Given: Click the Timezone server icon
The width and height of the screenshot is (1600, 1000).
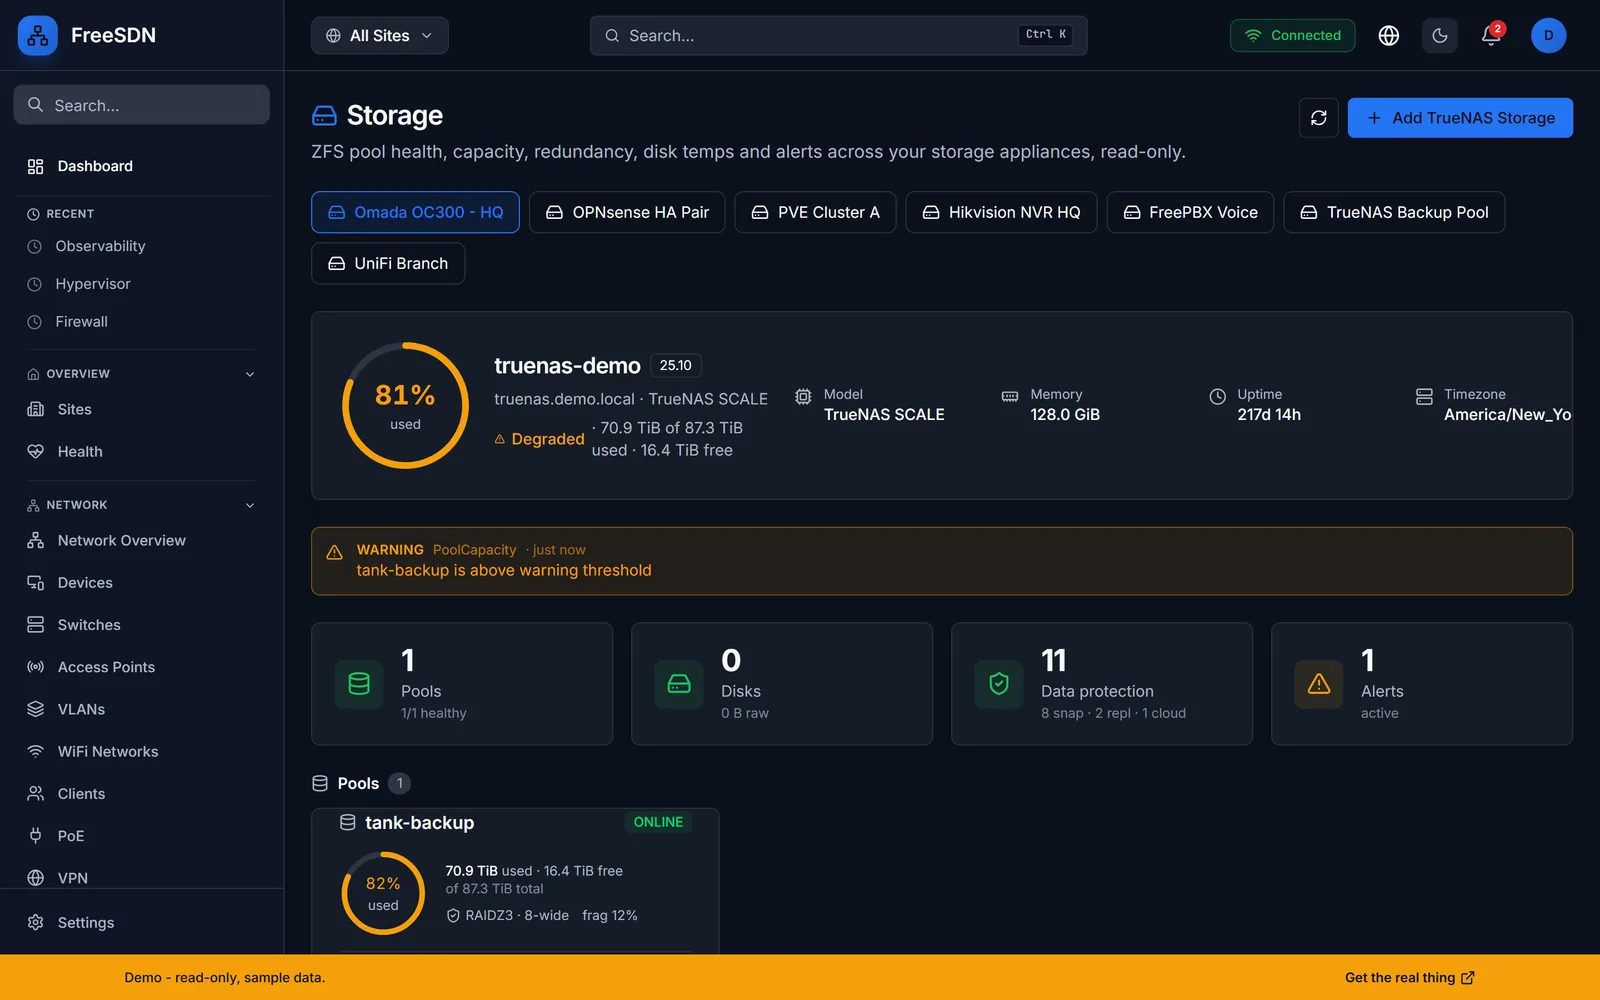Looking at the screenshot, I should [1424, 397].
